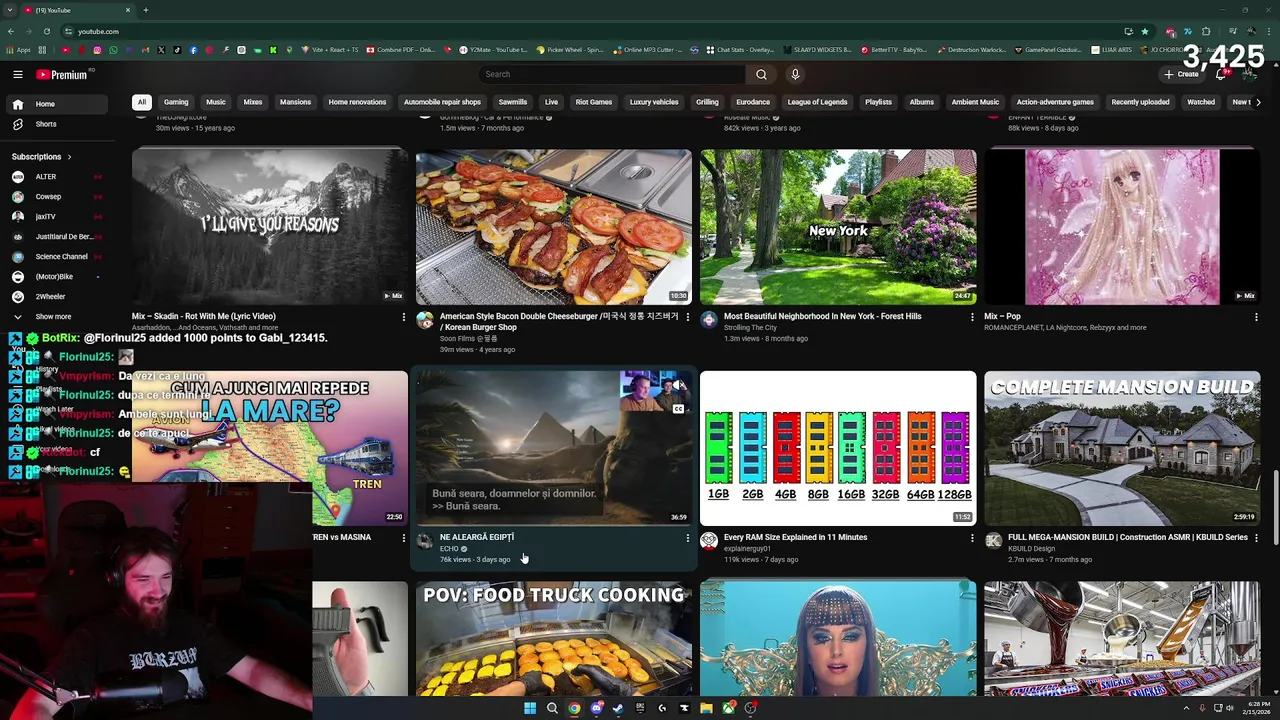Open the bacon cheeseburger thumbnail
This screenshot has width=1280, height=720.
pyautogui.click(x=554, y=227)
